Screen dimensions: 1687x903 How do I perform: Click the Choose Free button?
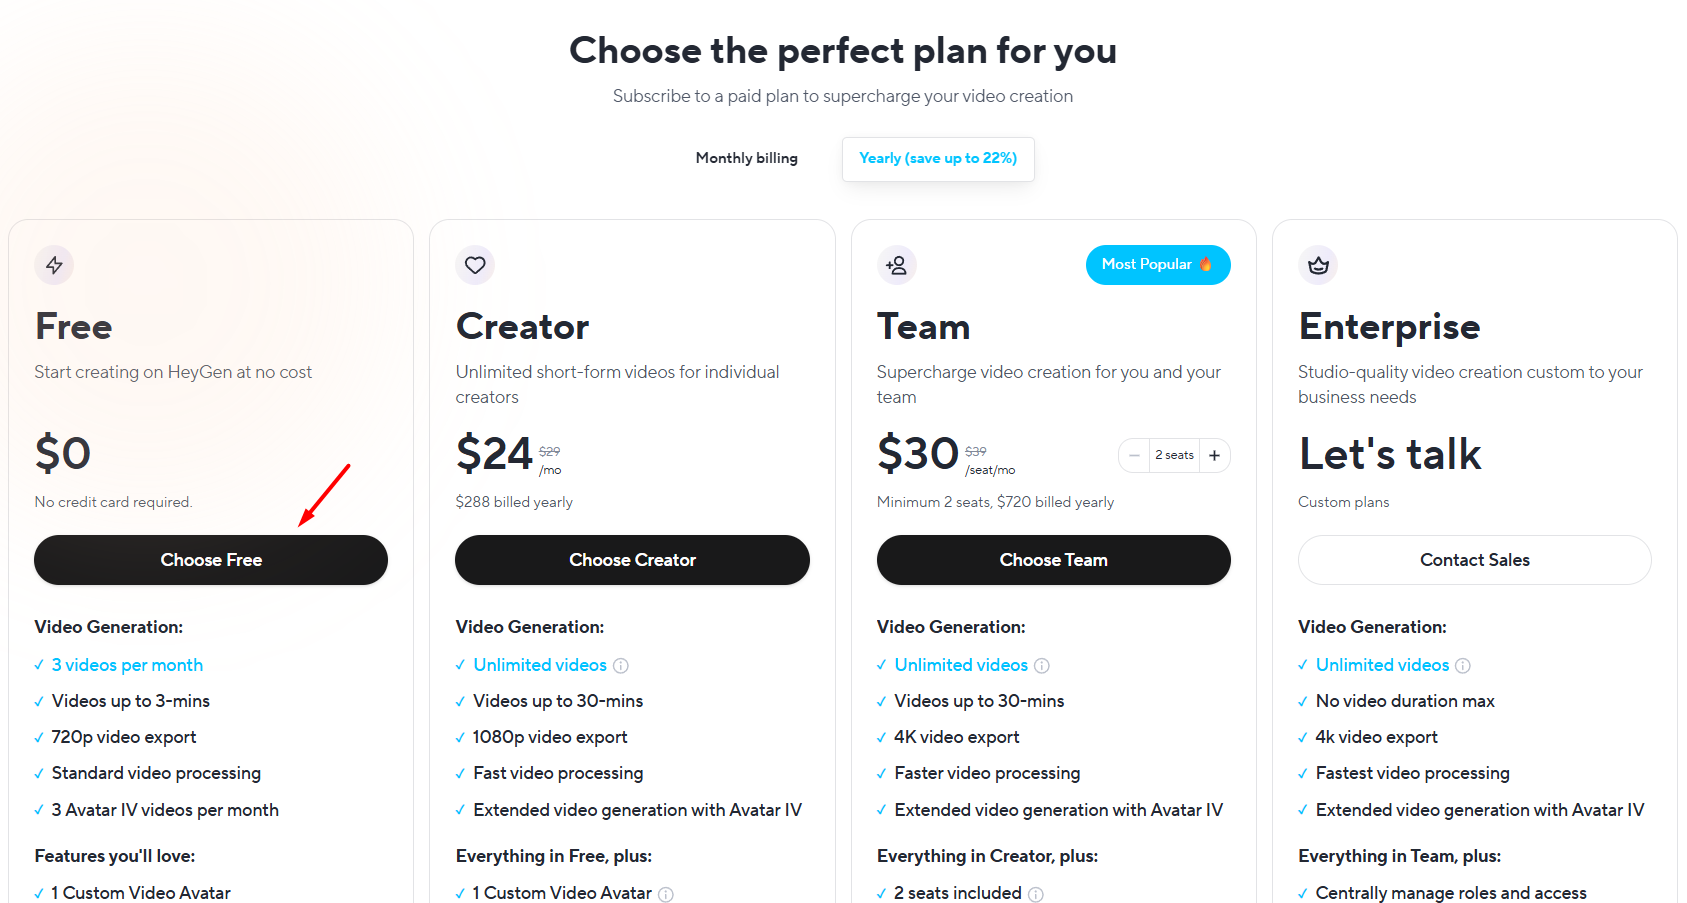(211, 560)
